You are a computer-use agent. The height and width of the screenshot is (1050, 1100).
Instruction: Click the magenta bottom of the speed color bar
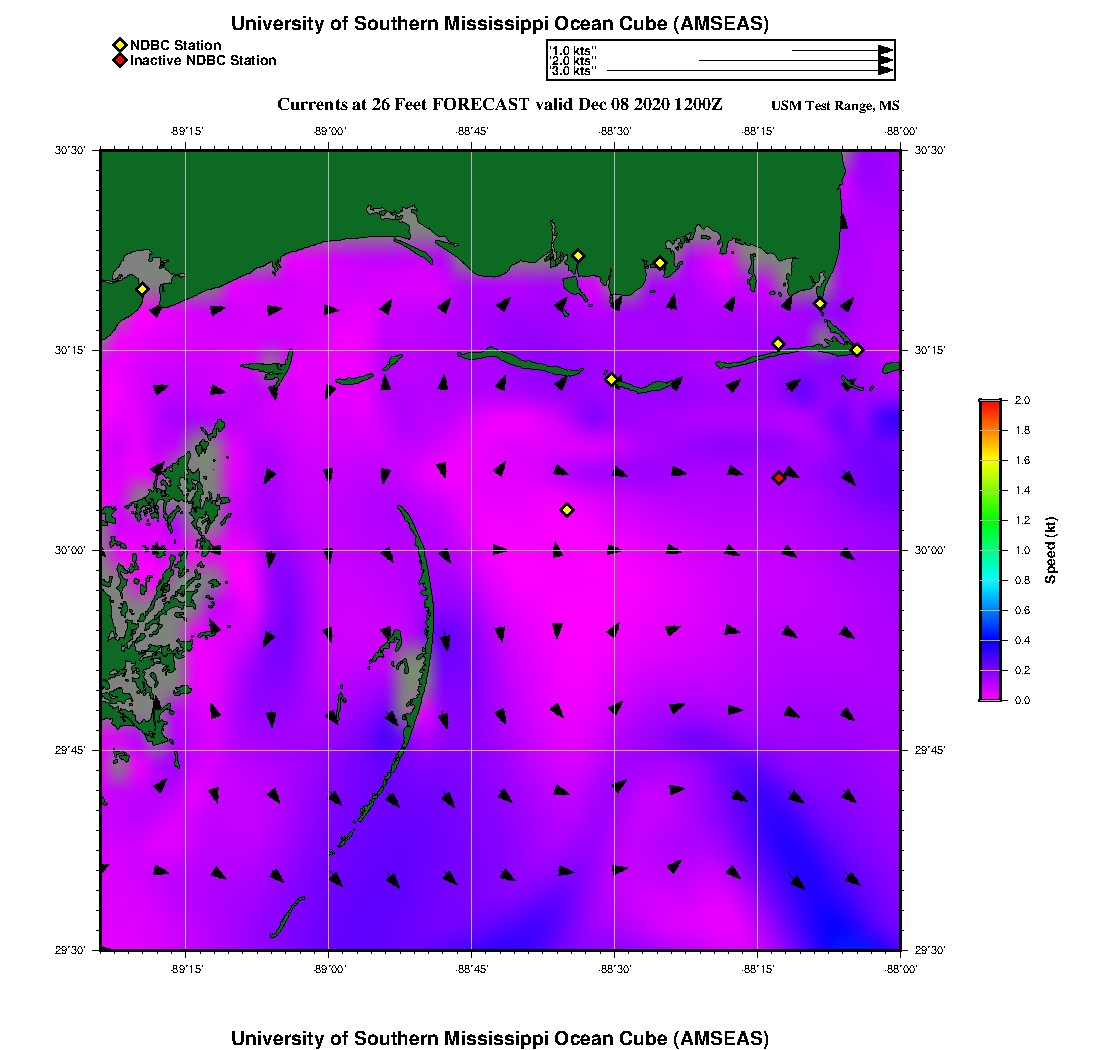pos(989,694)
